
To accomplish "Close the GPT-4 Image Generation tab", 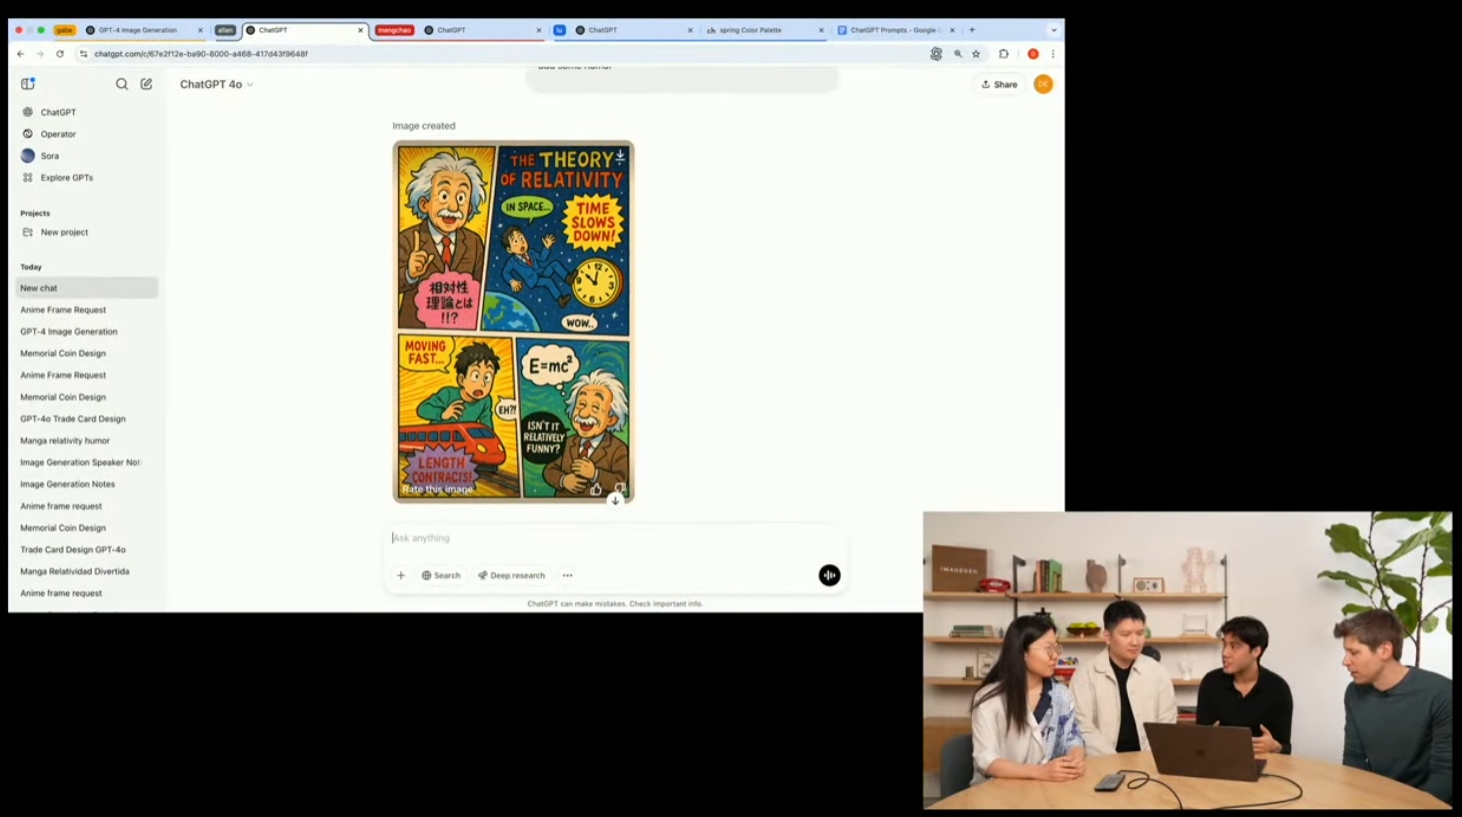I will coord(200,30).
